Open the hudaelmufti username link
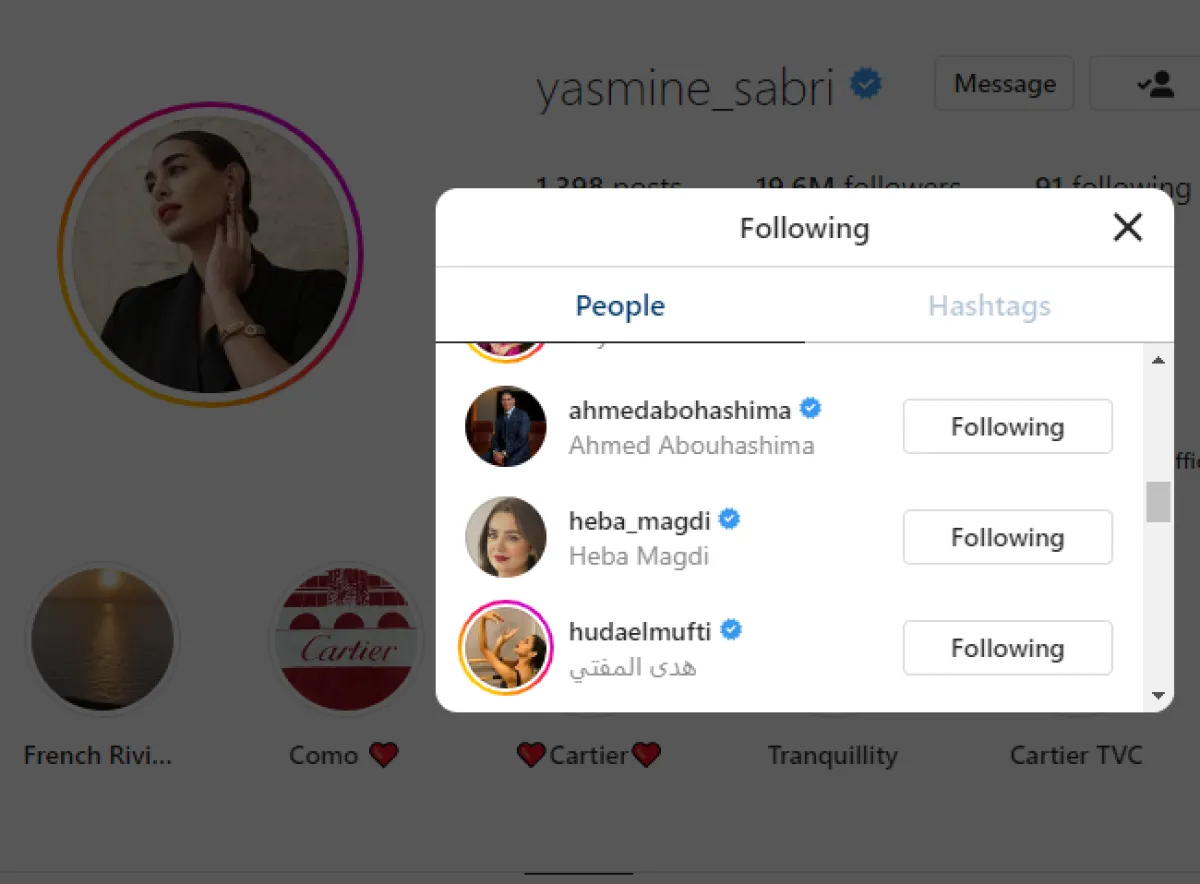 click(x=640, y=632)
